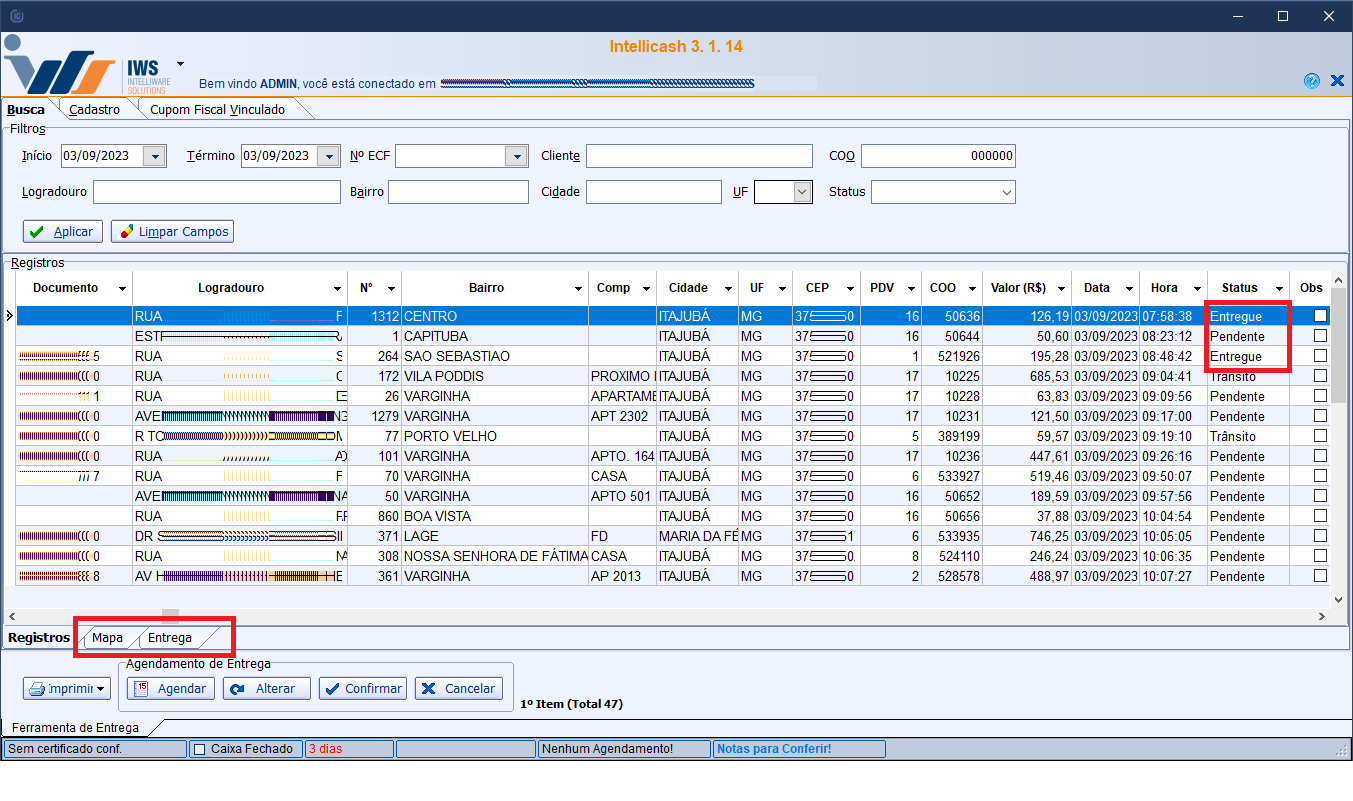Switch to the Mapa tab
Image resolution: width=1353 pixels, height=801 pixels.
[x=107, y=638]
